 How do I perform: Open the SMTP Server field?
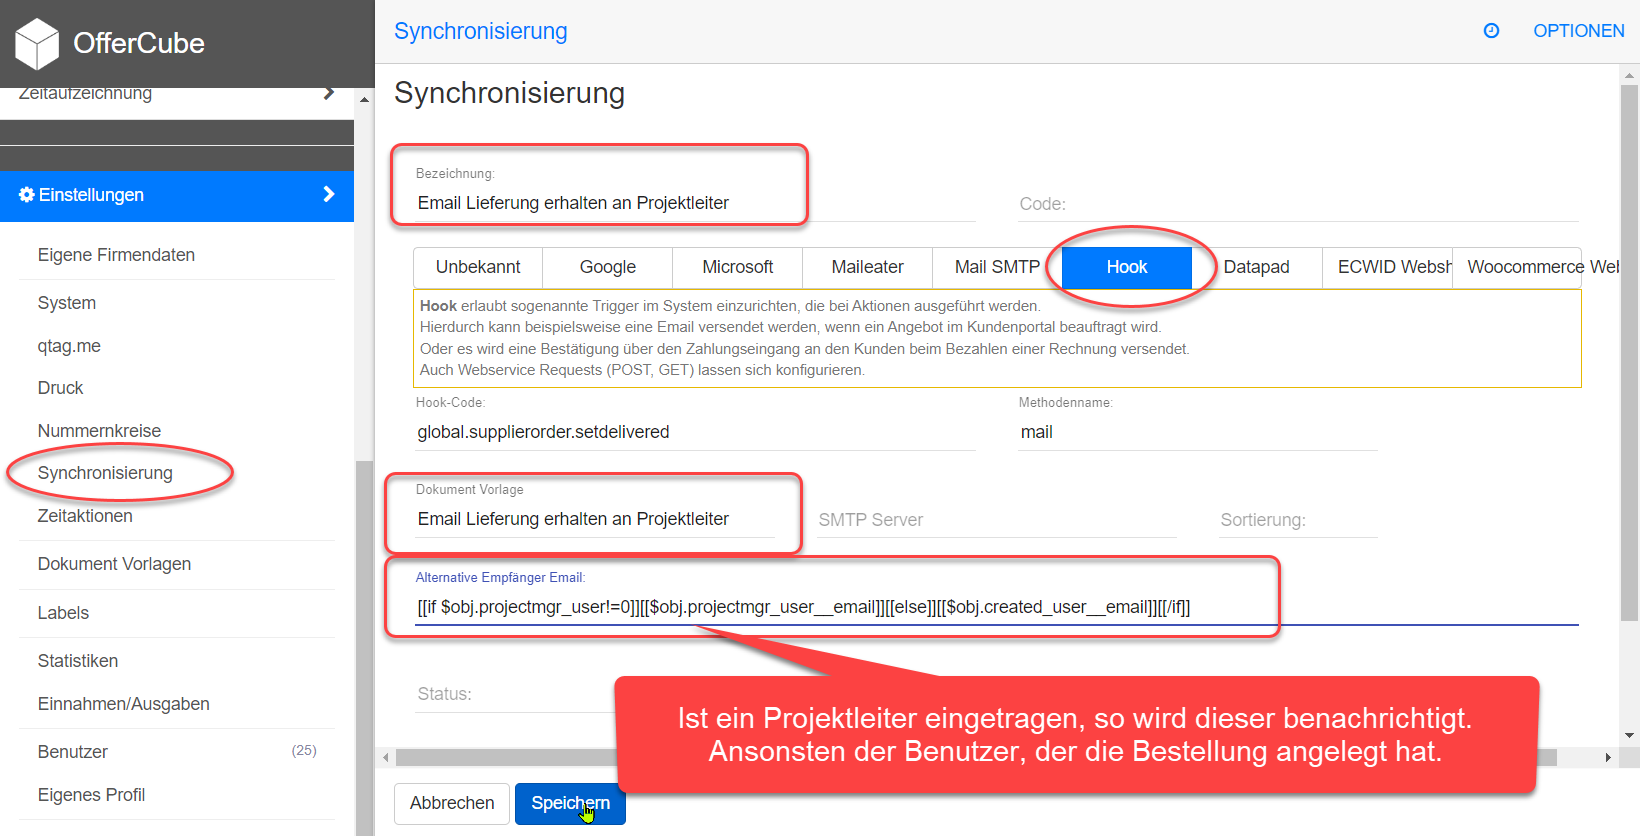(x=996, y=520)
